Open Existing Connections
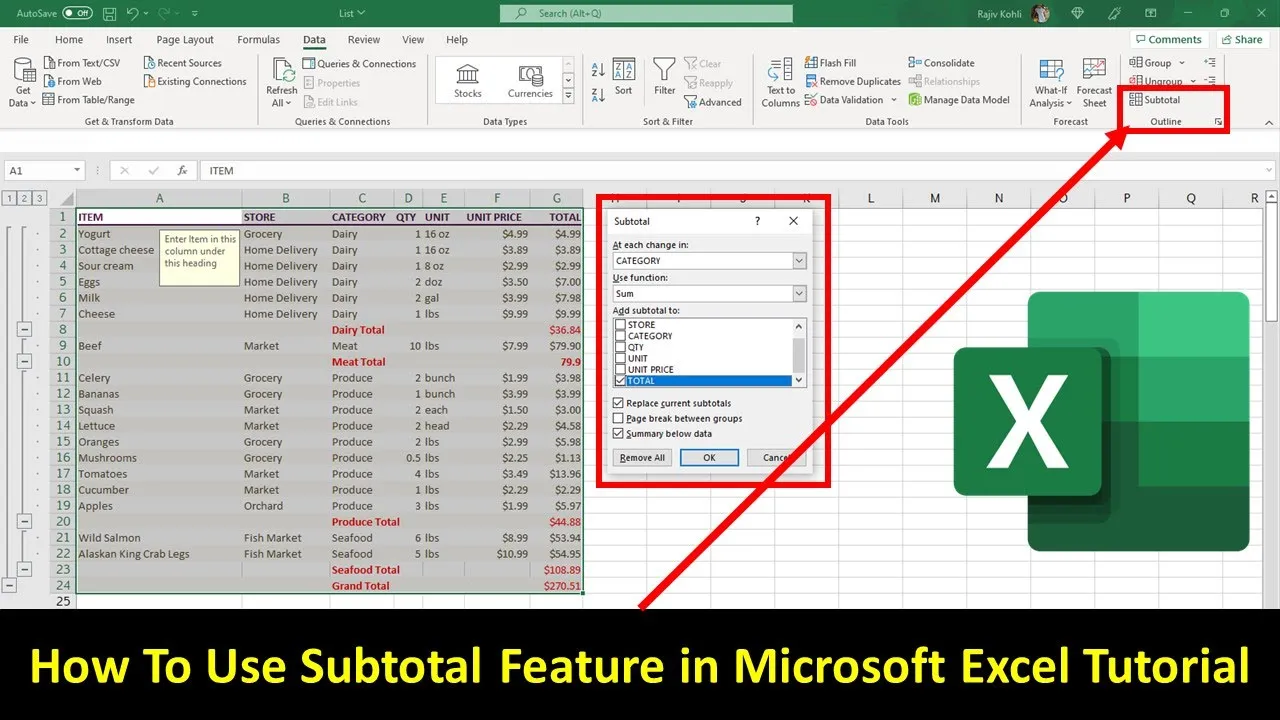 194,82
